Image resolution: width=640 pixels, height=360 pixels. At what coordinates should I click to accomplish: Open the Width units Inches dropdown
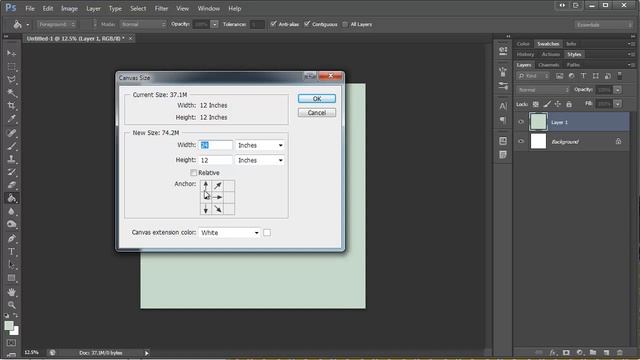(x=260, y=145)
